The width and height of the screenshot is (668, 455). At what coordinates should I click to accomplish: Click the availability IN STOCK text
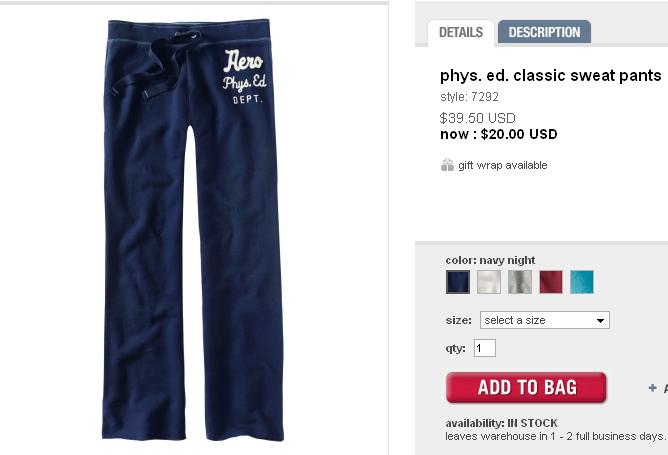coord(501,423)
